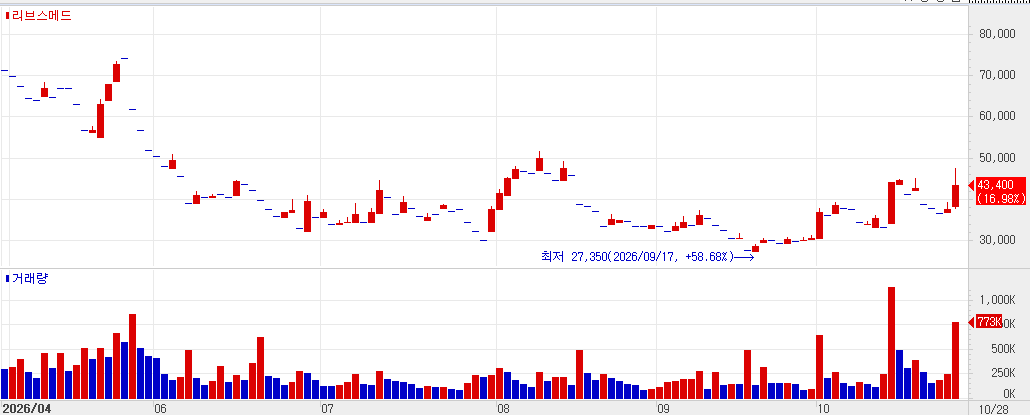Viewport: 1030px width, 415px height.
Task: Click the 773K current volume tag
Action: point(989,322)
